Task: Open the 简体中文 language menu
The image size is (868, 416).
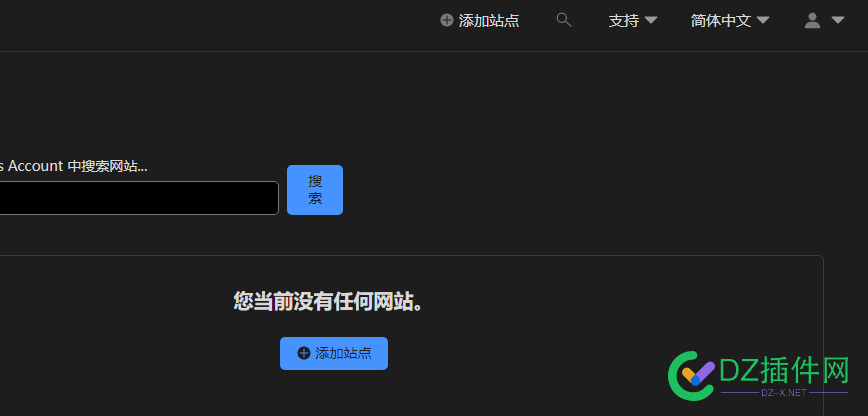Action: (x=721, y=21)
